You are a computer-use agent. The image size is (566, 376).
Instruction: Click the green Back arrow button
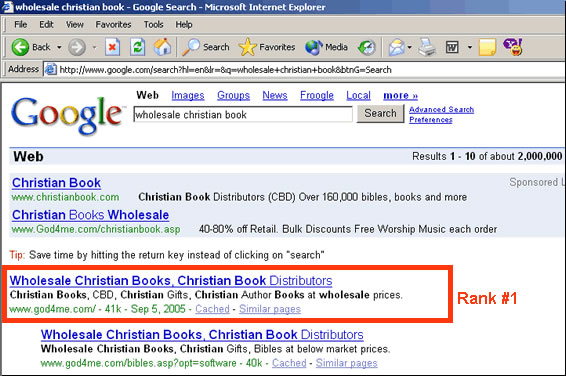[20, 47]
